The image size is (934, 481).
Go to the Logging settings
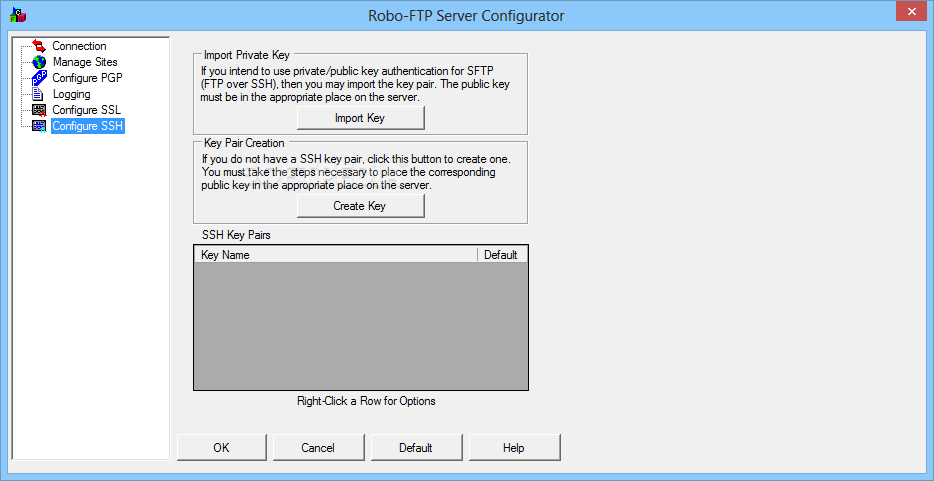71,94
